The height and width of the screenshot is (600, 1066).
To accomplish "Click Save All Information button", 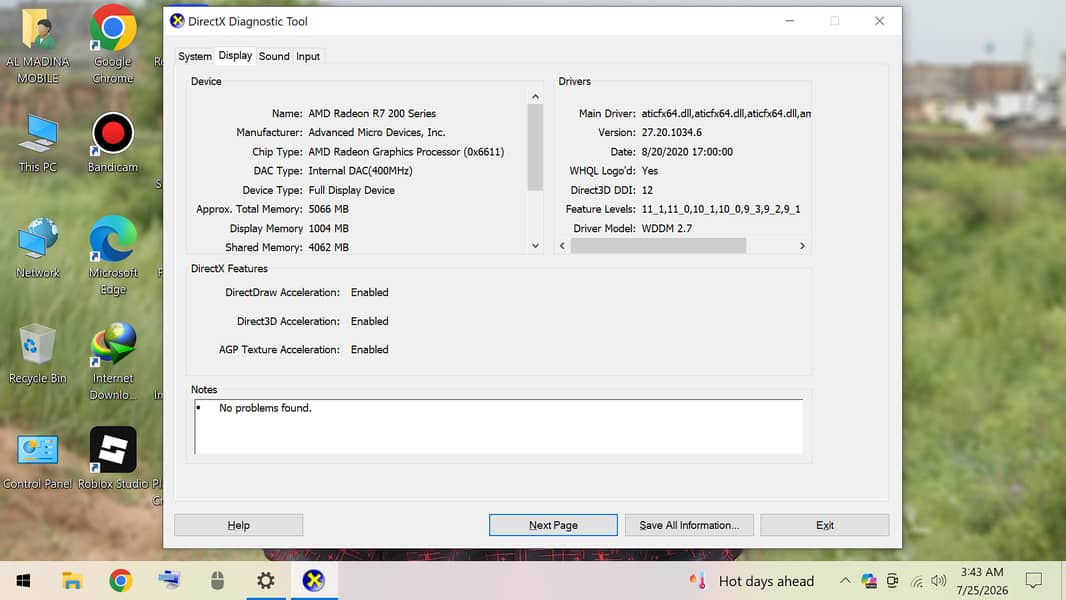I will pos(689,525).
